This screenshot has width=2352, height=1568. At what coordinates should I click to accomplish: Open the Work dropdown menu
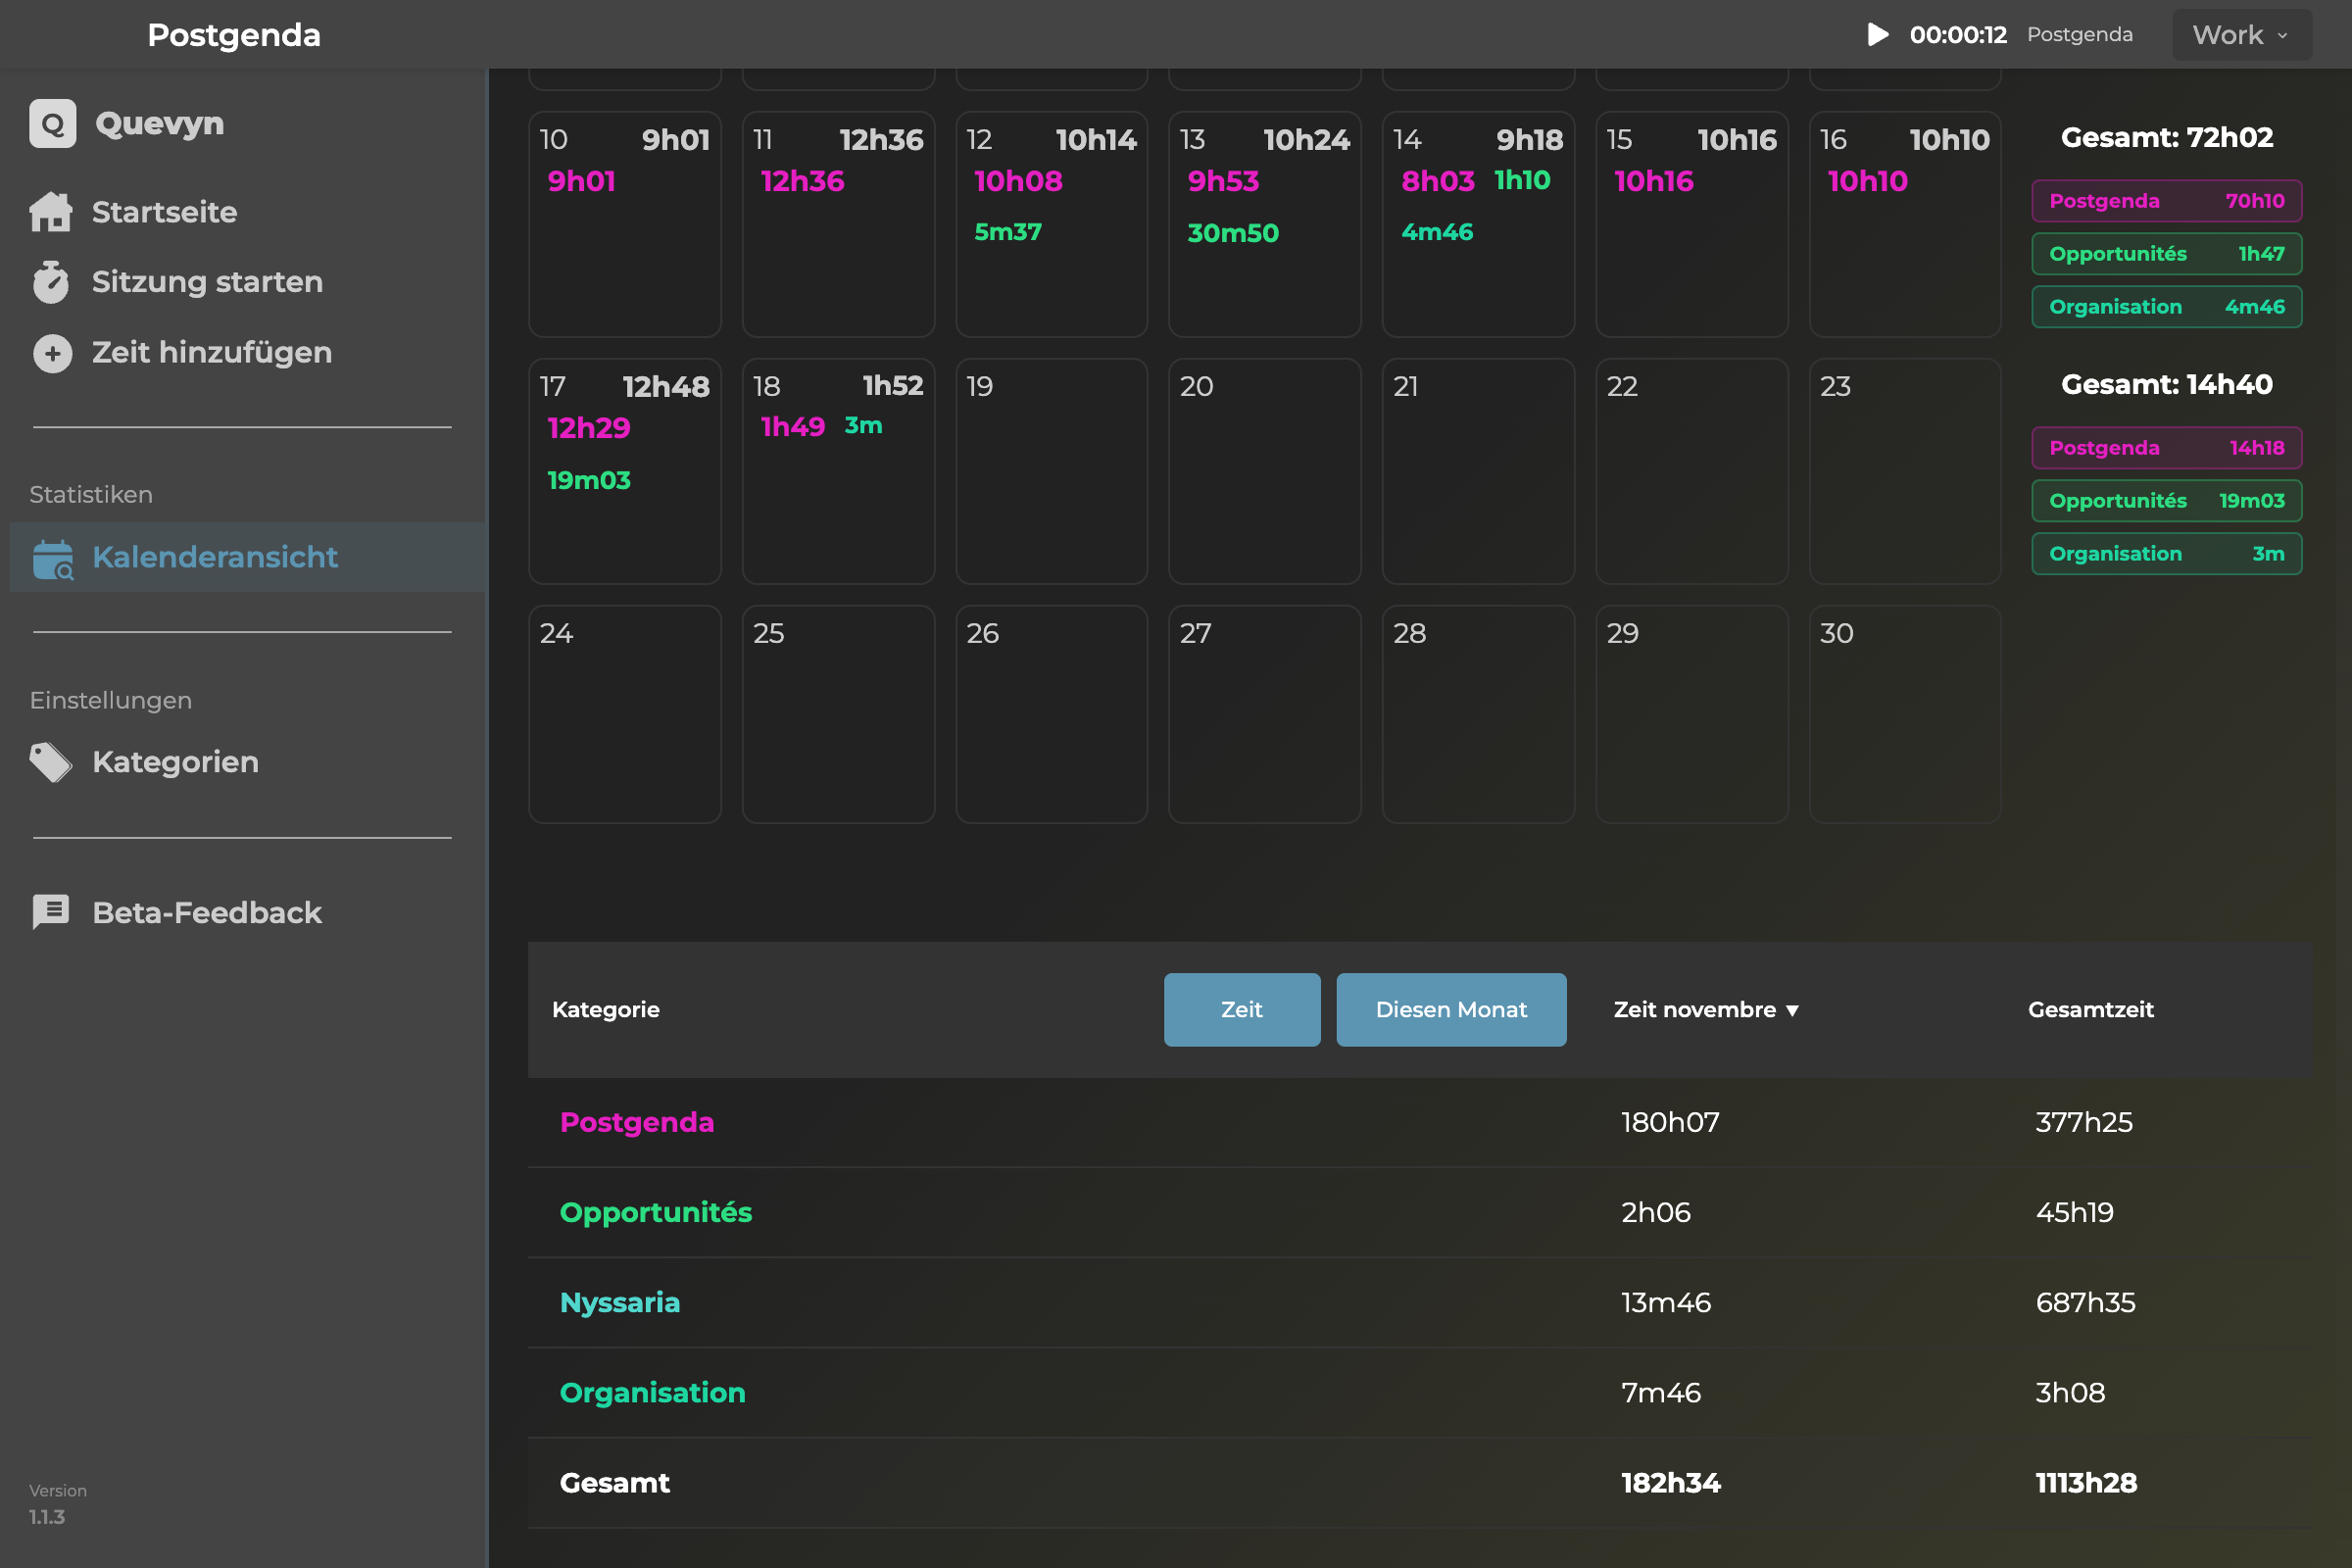click(2242, 35)
